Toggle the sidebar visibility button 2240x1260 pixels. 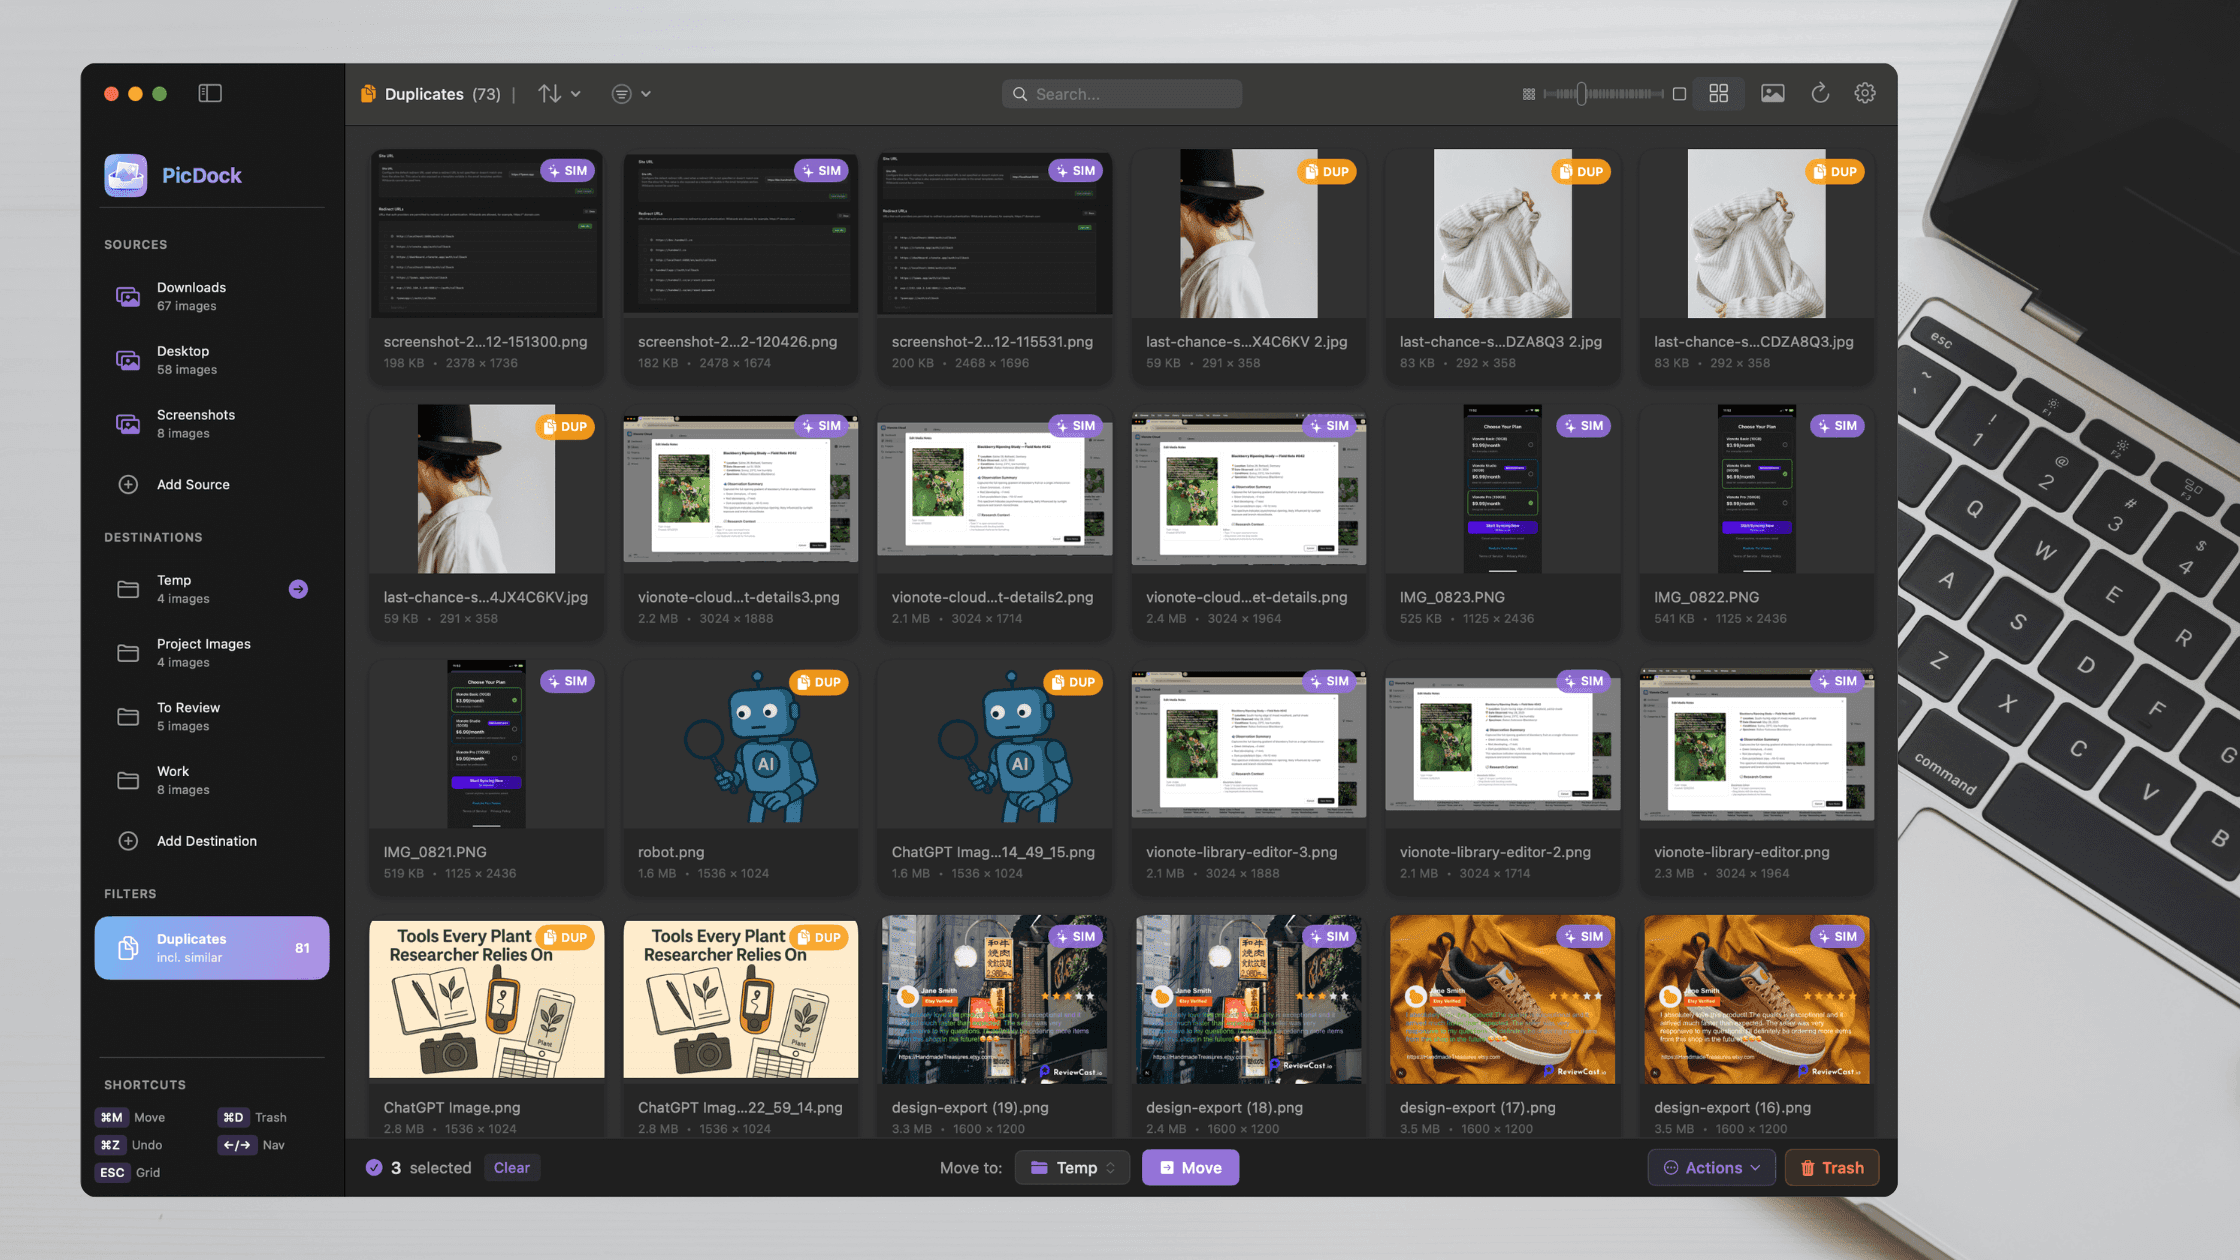(210, 92)
